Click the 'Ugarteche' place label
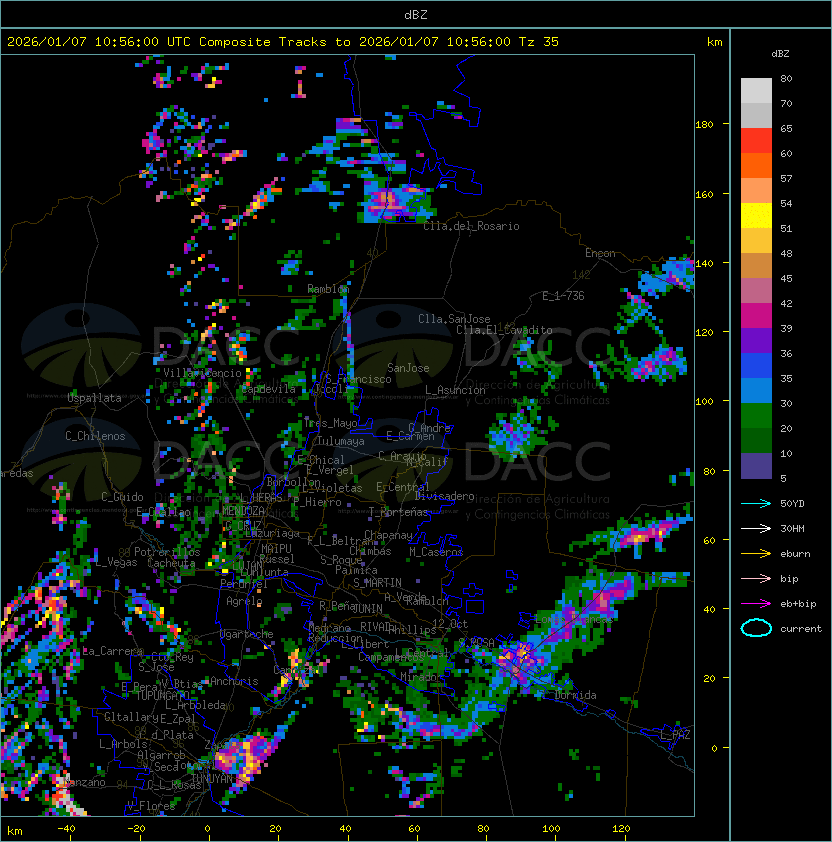The height and width of the screenshot is (842, 832). [247, 634]
